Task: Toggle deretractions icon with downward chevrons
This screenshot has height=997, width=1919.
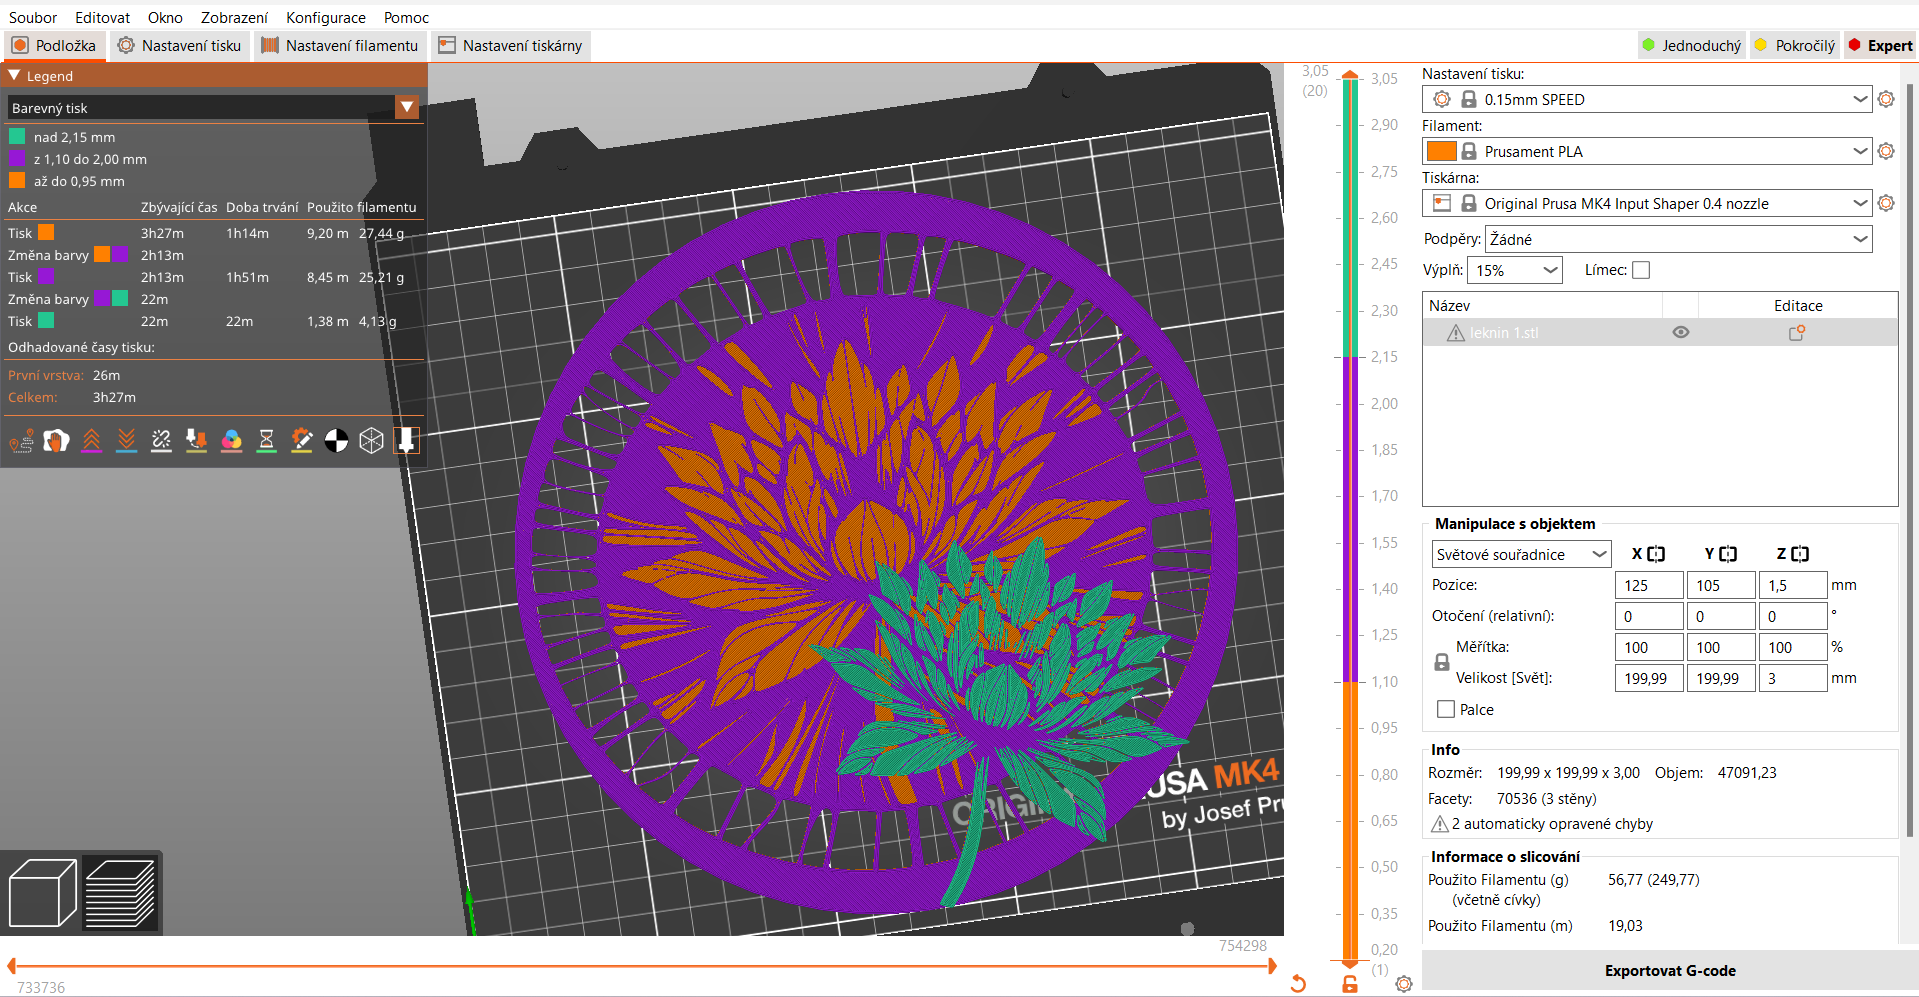Action: pyautogui.click(x=126, y=440)
